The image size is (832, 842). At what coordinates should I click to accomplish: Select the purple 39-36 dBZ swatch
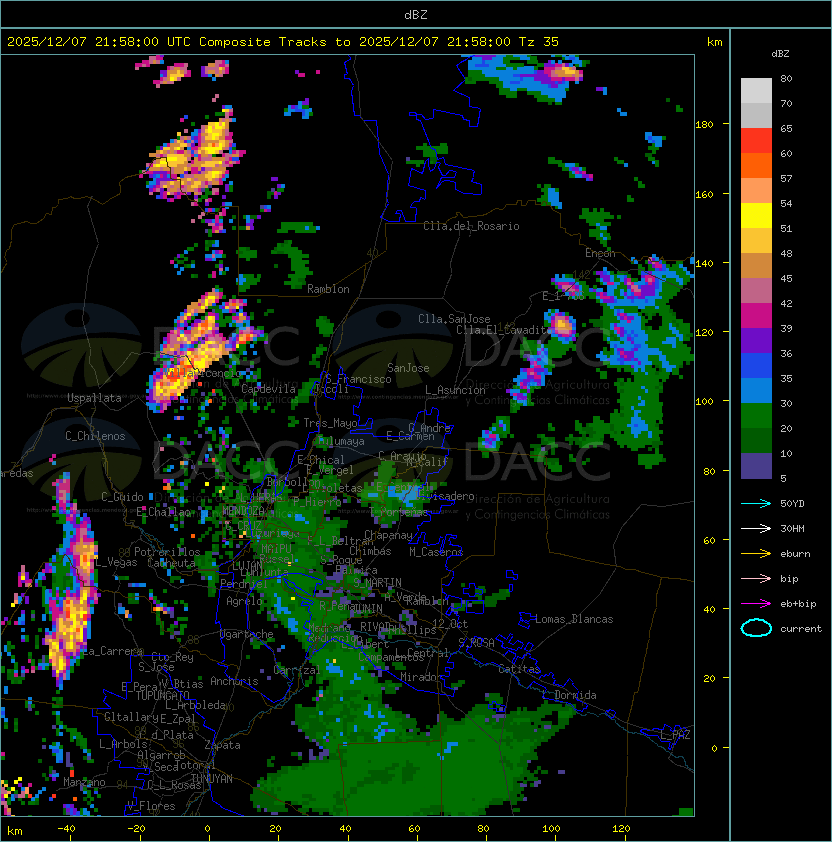pos(756,340)
